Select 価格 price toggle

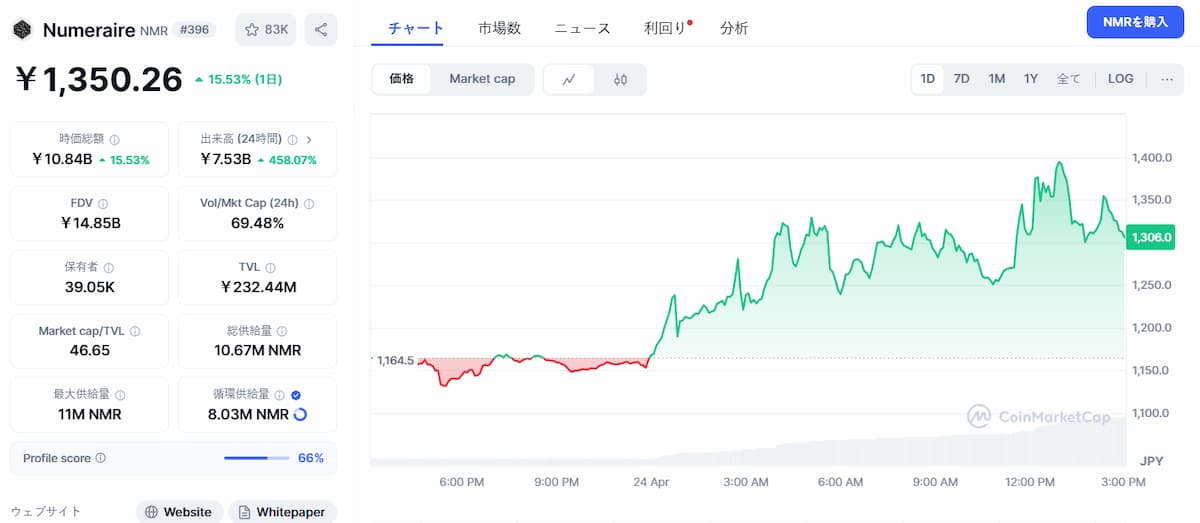coord(402,79)
